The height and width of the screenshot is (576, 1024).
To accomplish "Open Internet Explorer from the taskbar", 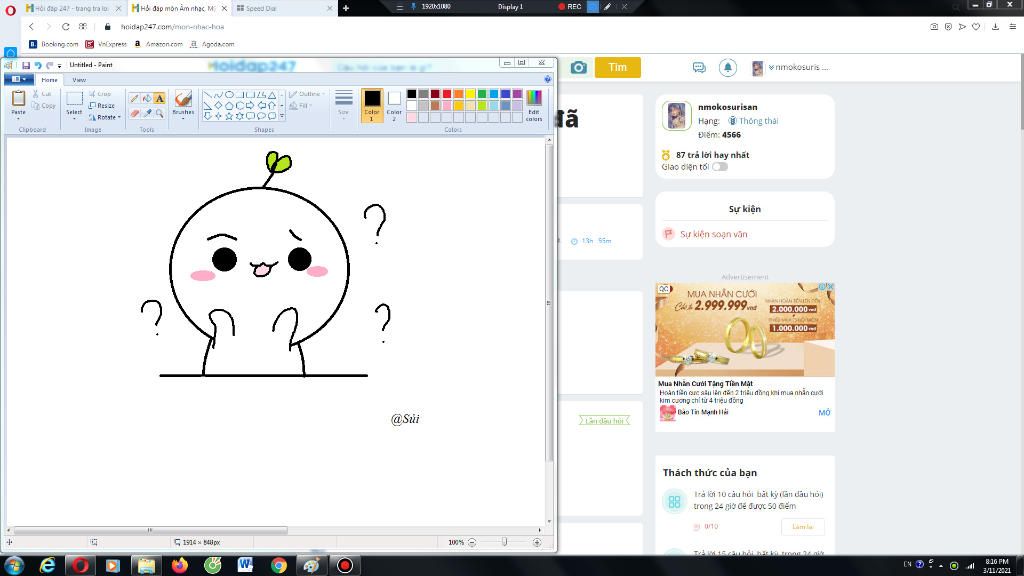I will point(47,566).
